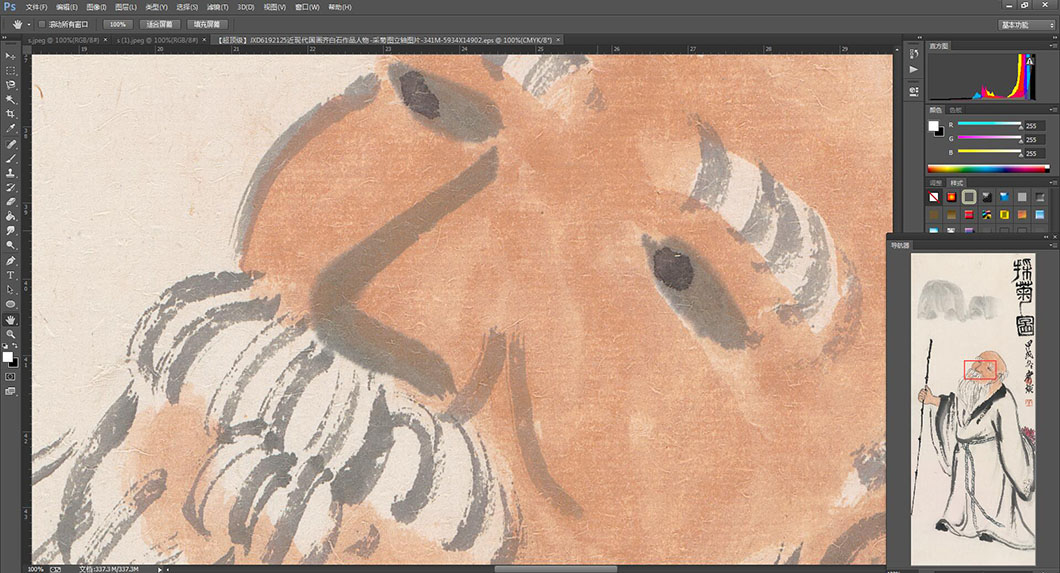Select the Rectangular Marquee tool
Screen dimensions: 1060x573
[x=10, y=71]
